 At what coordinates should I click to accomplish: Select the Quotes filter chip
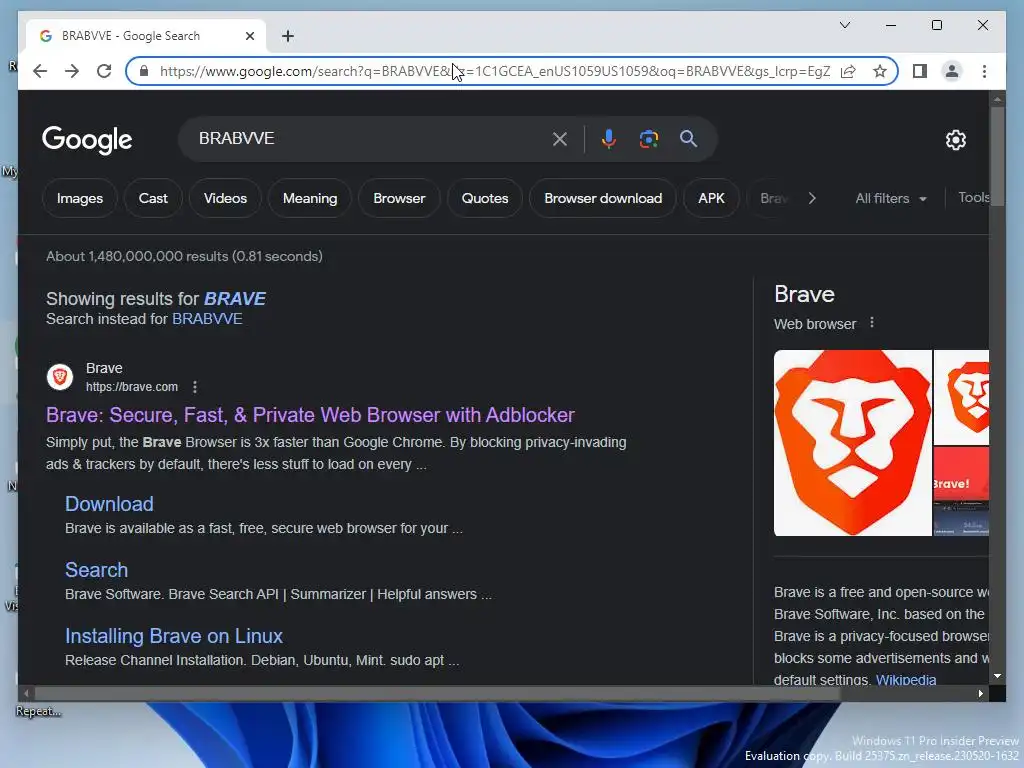485,199
